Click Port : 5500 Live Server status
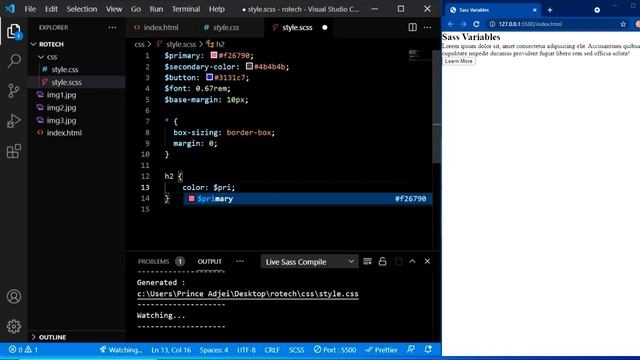640x360 pixels. [x=335, y=350]
